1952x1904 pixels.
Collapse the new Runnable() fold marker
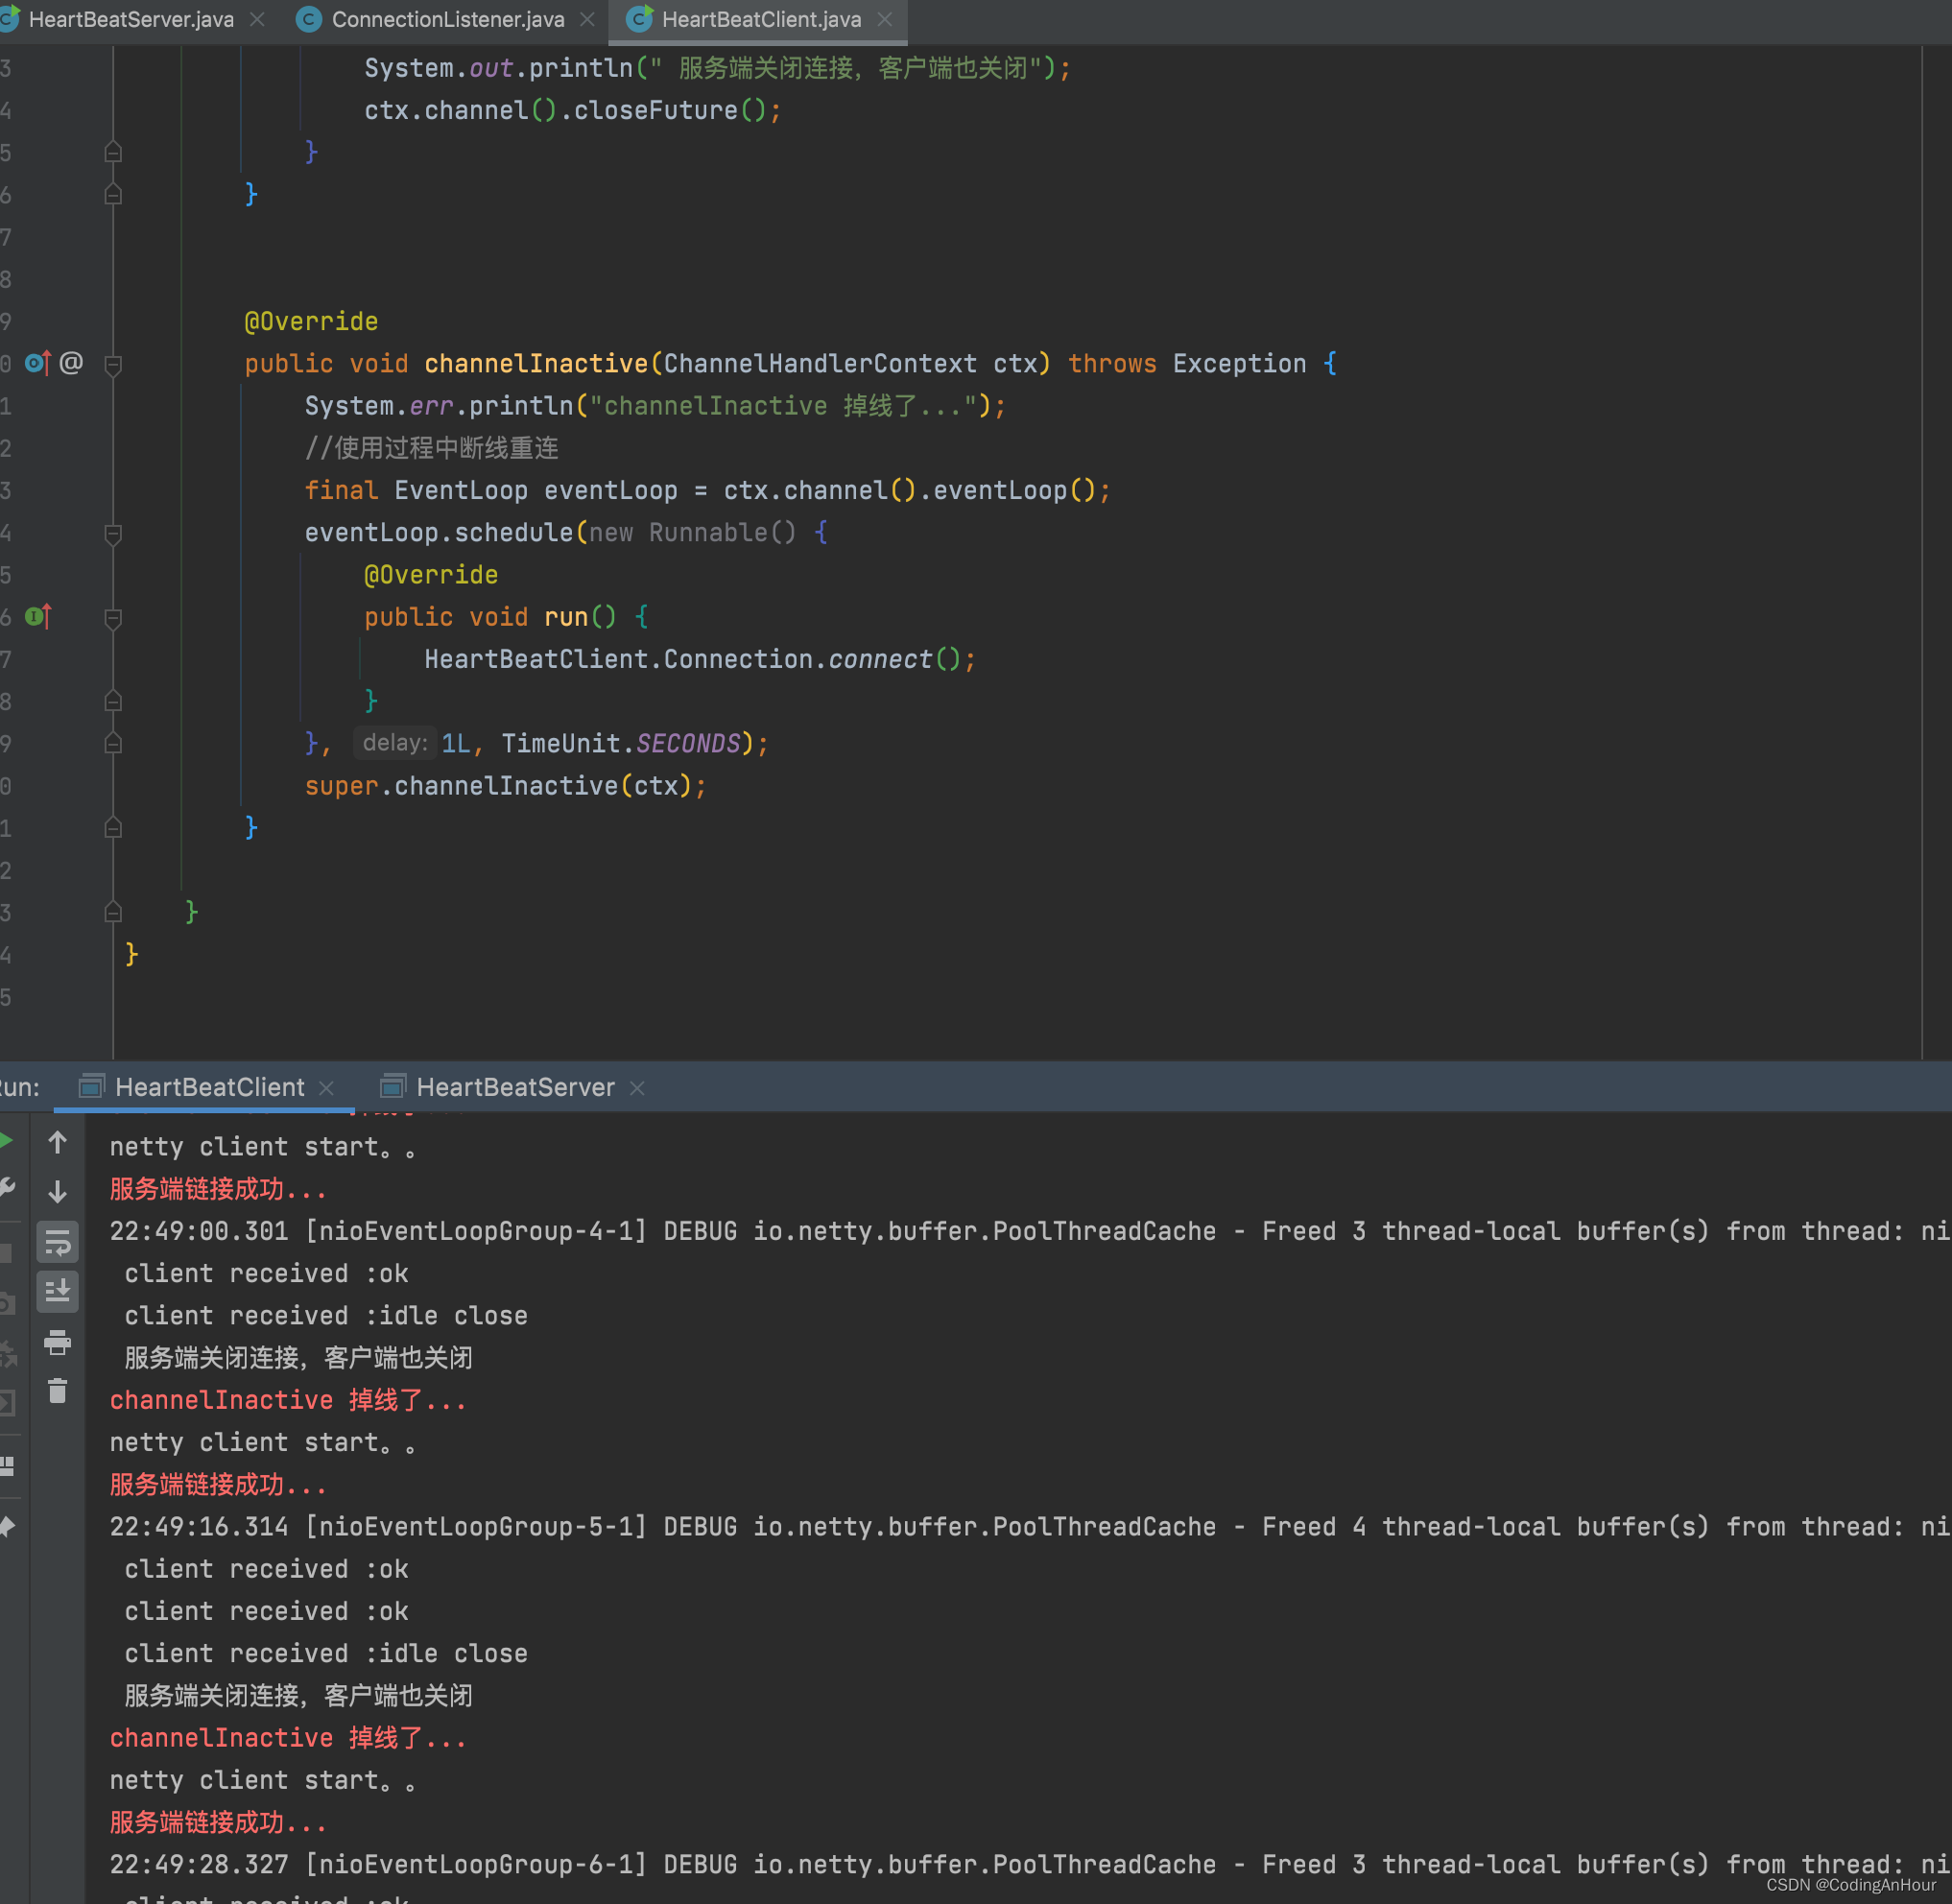click(x=113, y=533)
